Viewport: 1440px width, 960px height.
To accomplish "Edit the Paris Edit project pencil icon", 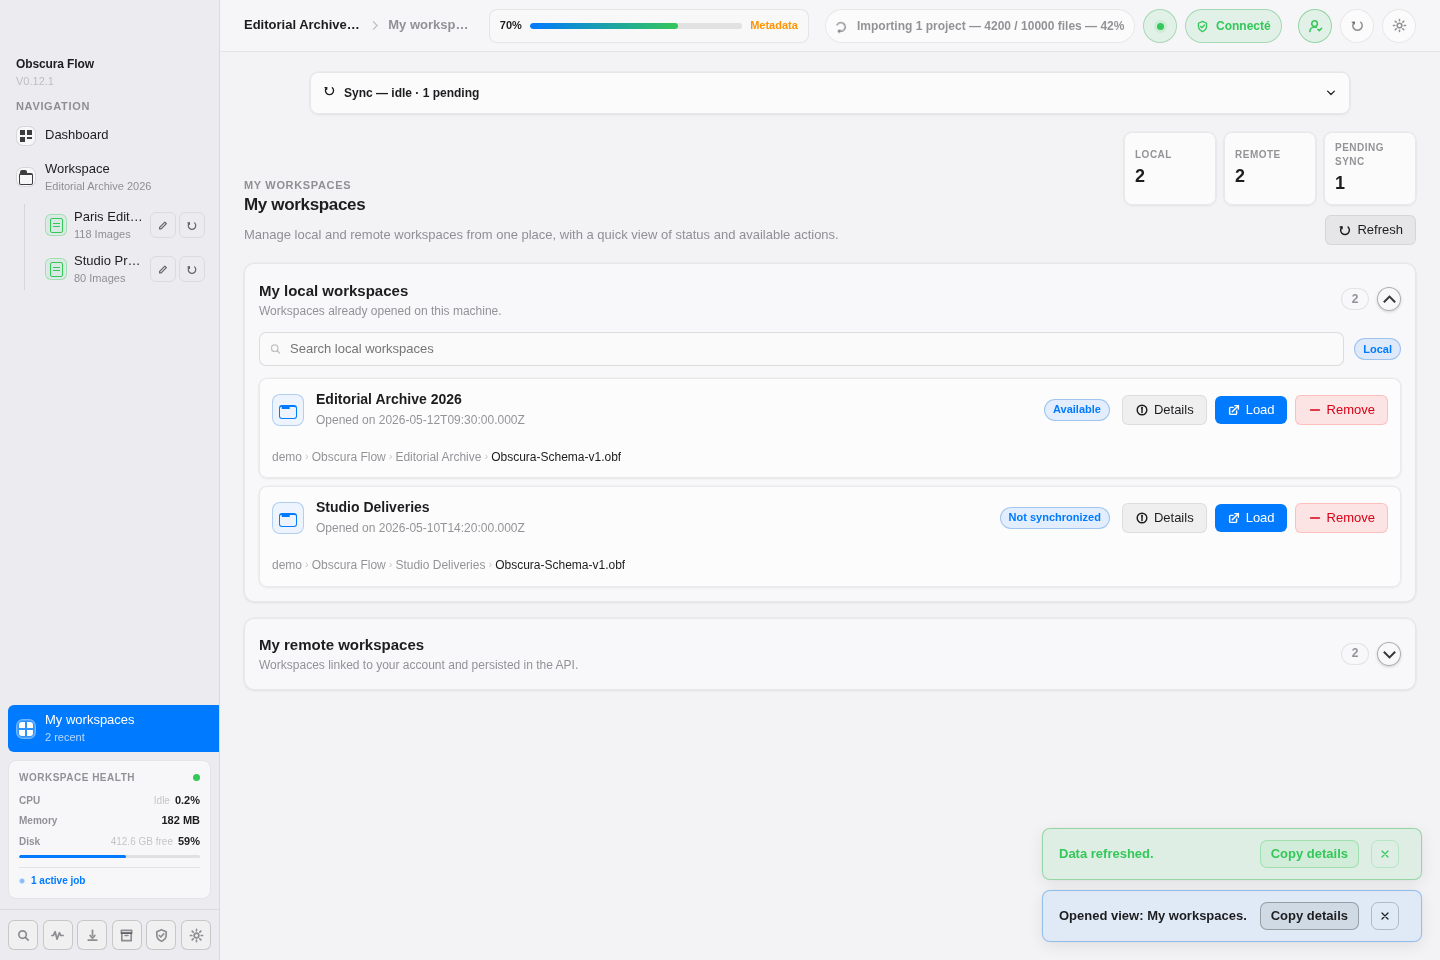I will (163, 225).
